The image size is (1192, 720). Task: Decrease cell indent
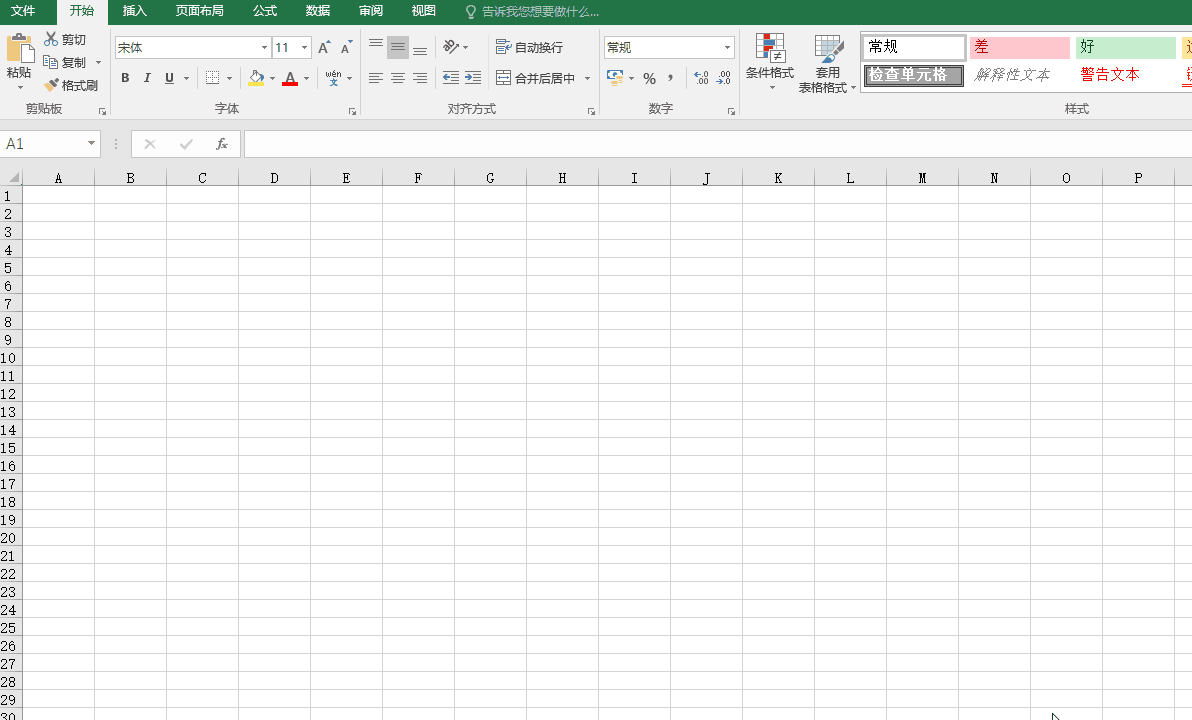pos(451,78)
